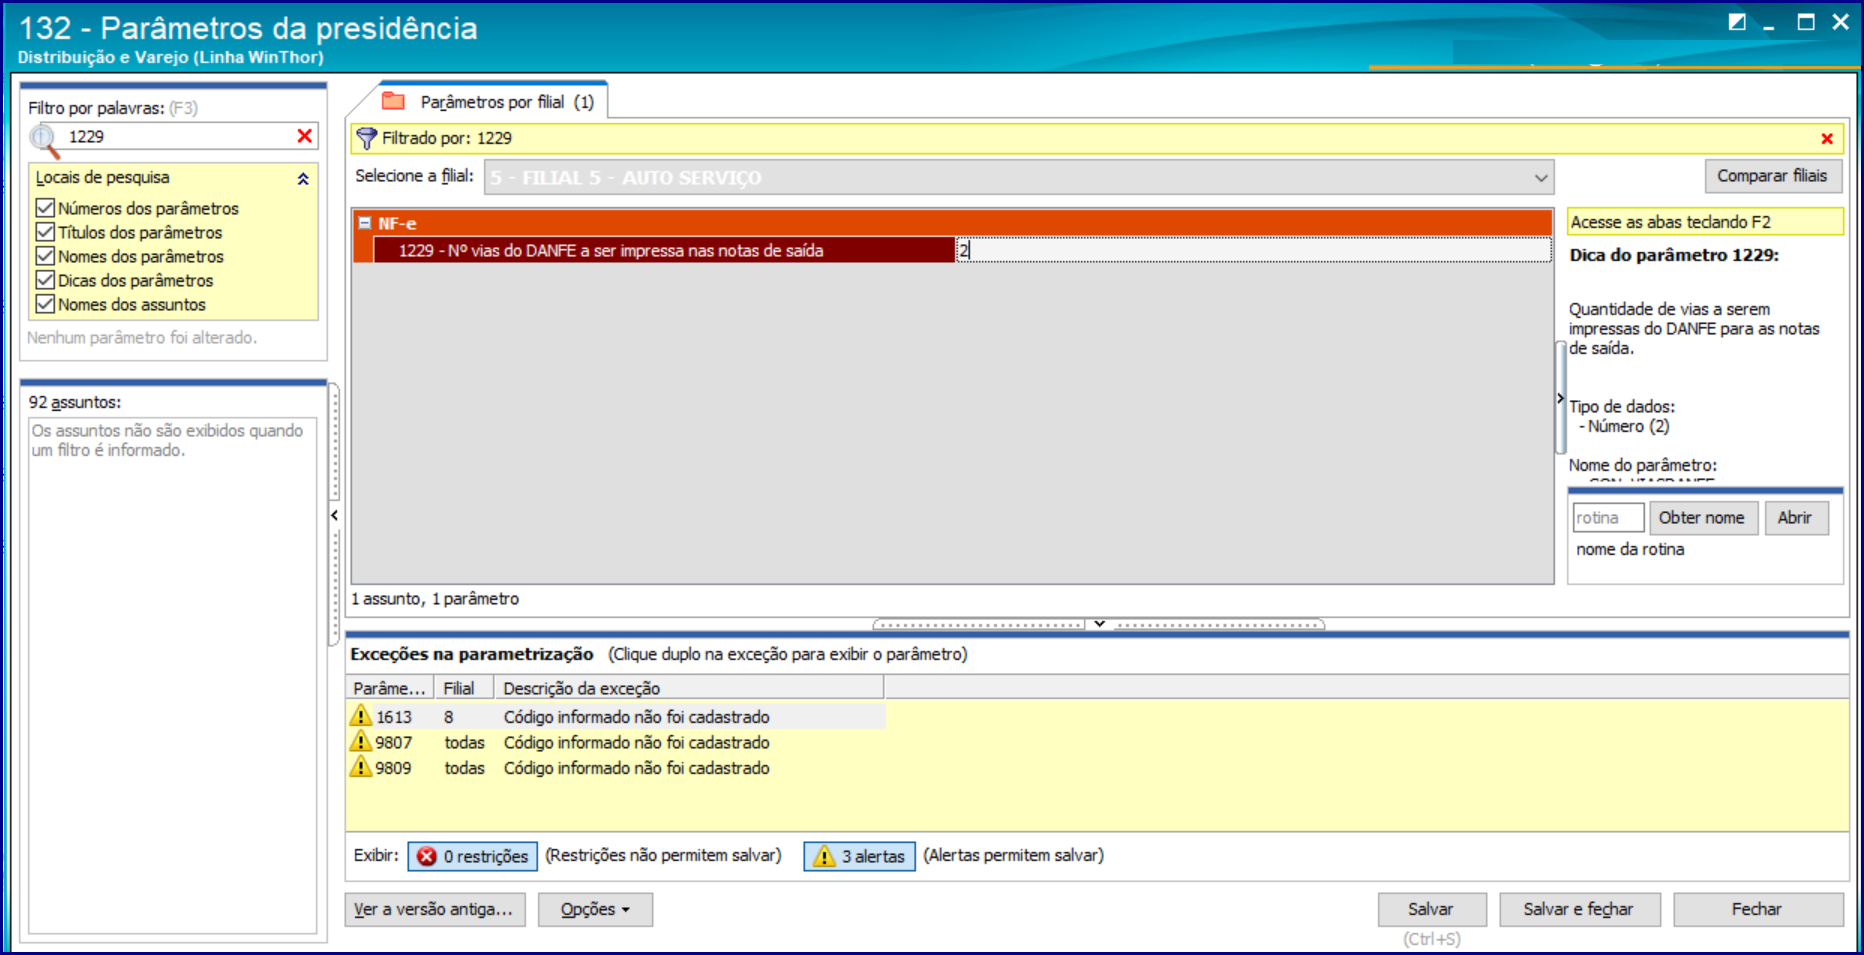
Task: Click the value field of parameter 1229
Action: (1254, 250)
